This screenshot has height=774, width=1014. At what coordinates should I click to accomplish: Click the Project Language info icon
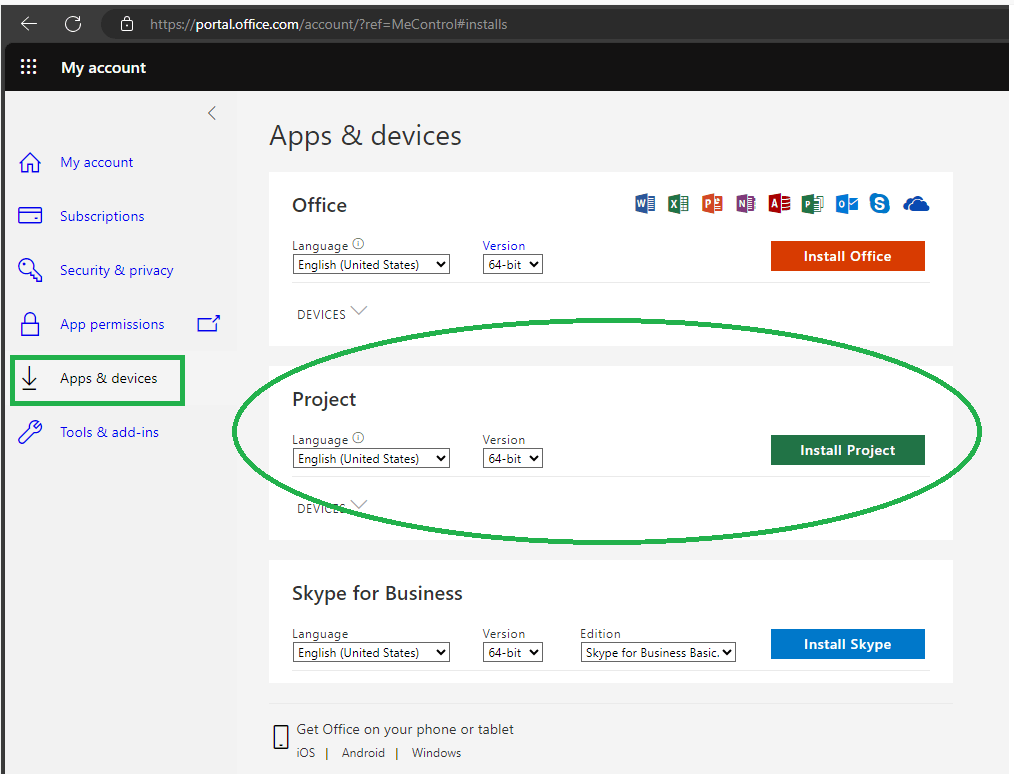358,438
